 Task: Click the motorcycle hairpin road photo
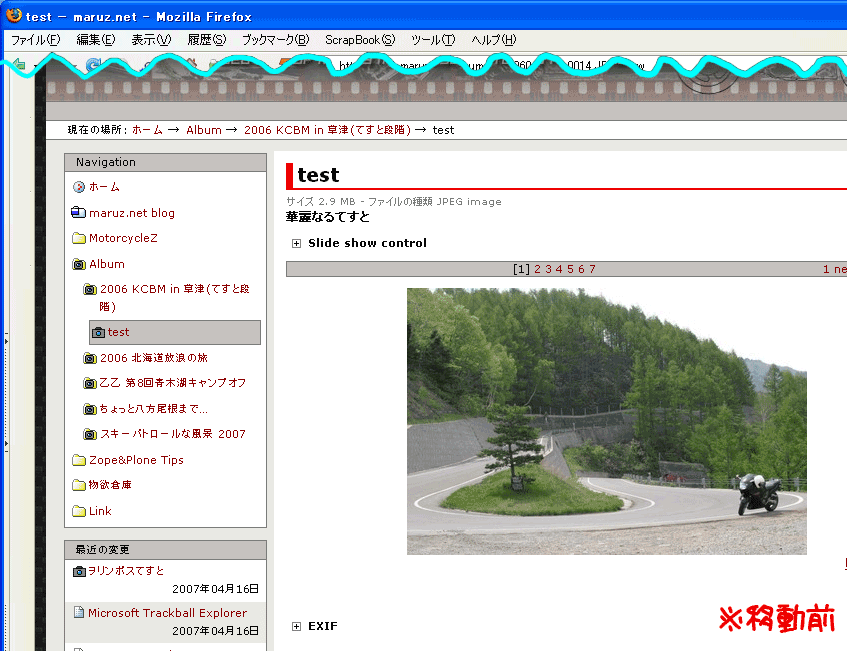click(607, 421)
